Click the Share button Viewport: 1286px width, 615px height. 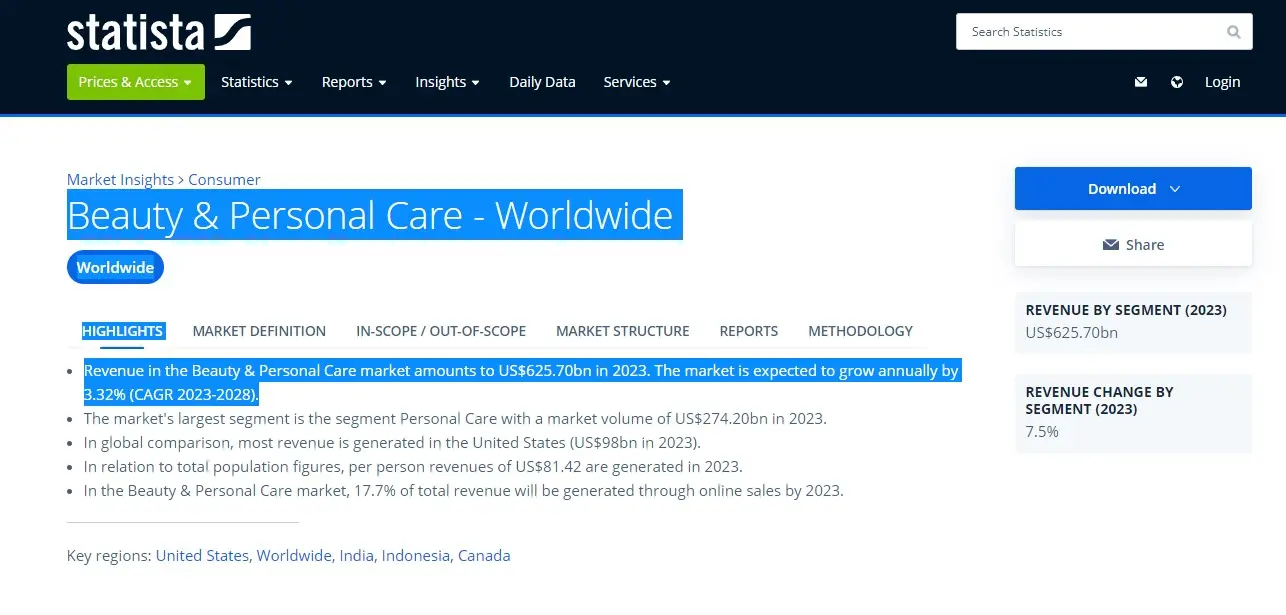point(1133,245)
